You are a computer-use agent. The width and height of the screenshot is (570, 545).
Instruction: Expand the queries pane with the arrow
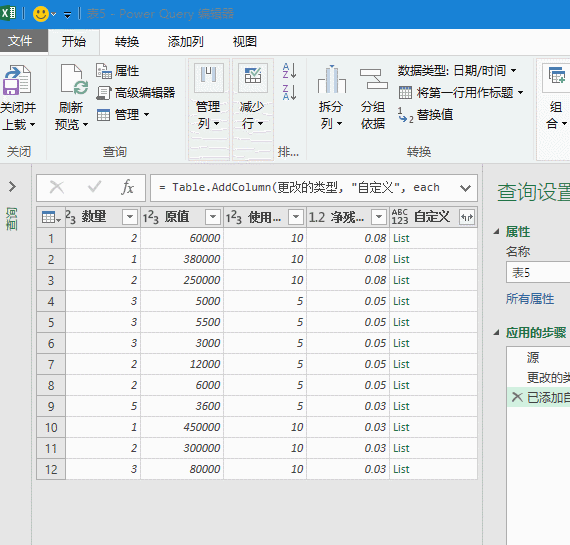pos(12,187)
